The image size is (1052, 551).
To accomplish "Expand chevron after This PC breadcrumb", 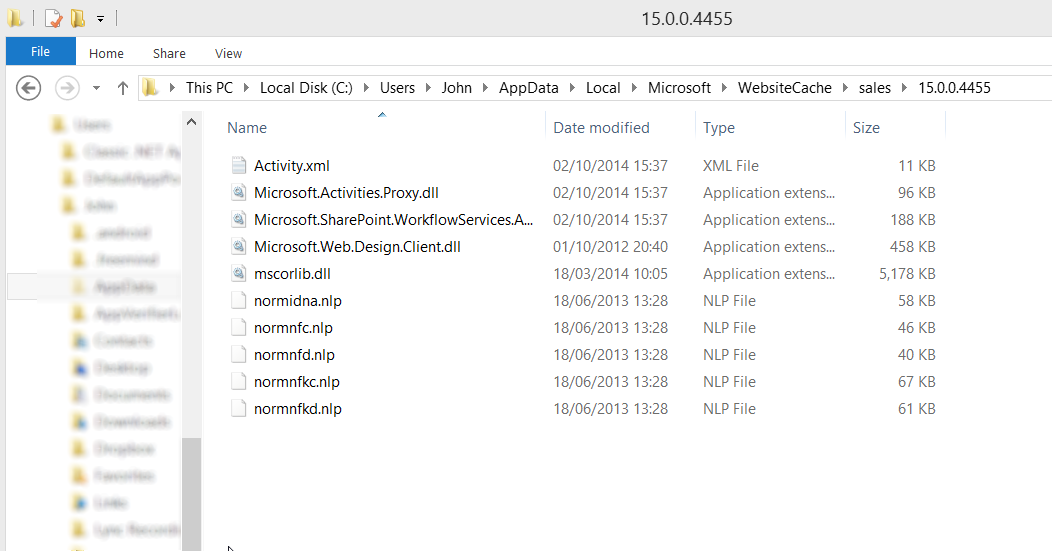I will click(x=246, y=88).
